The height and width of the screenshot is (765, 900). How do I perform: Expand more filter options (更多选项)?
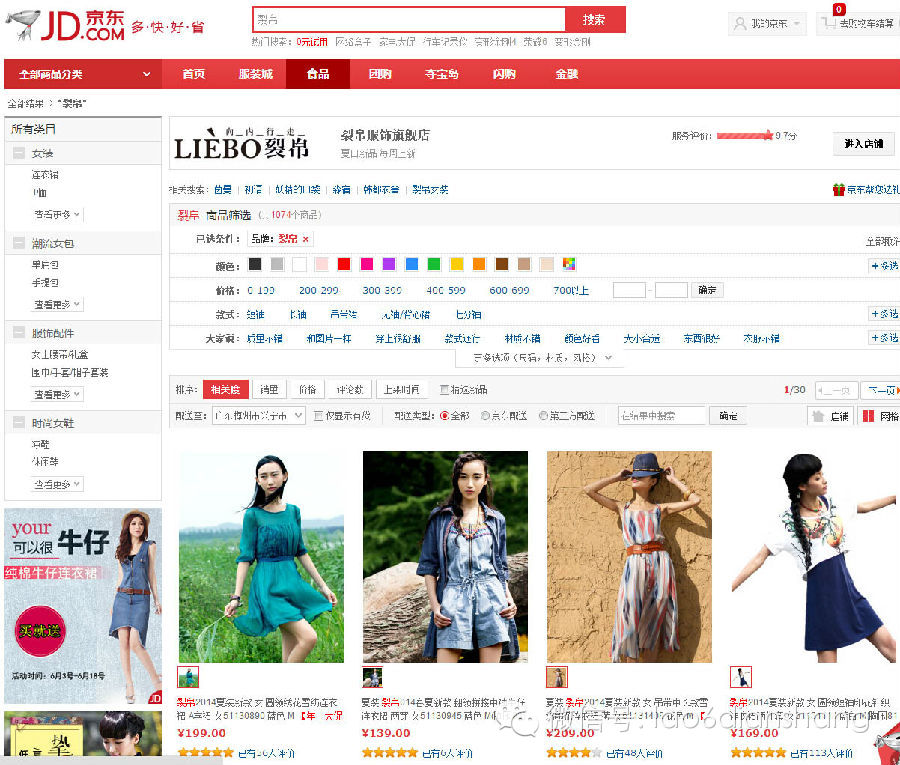[x=540, y=358]
